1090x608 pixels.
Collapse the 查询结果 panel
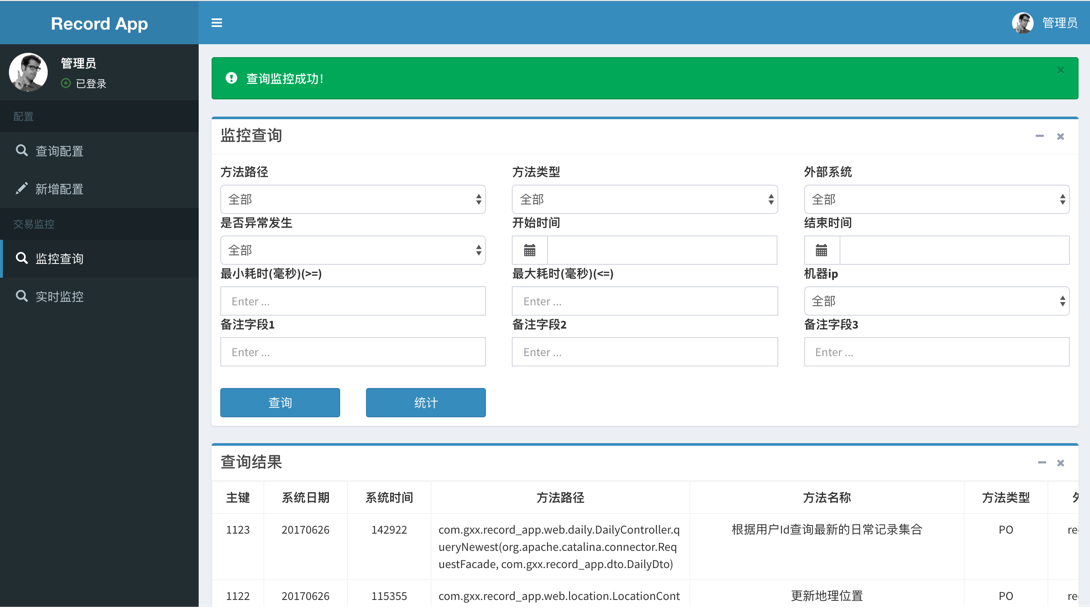coord(1041,463)
